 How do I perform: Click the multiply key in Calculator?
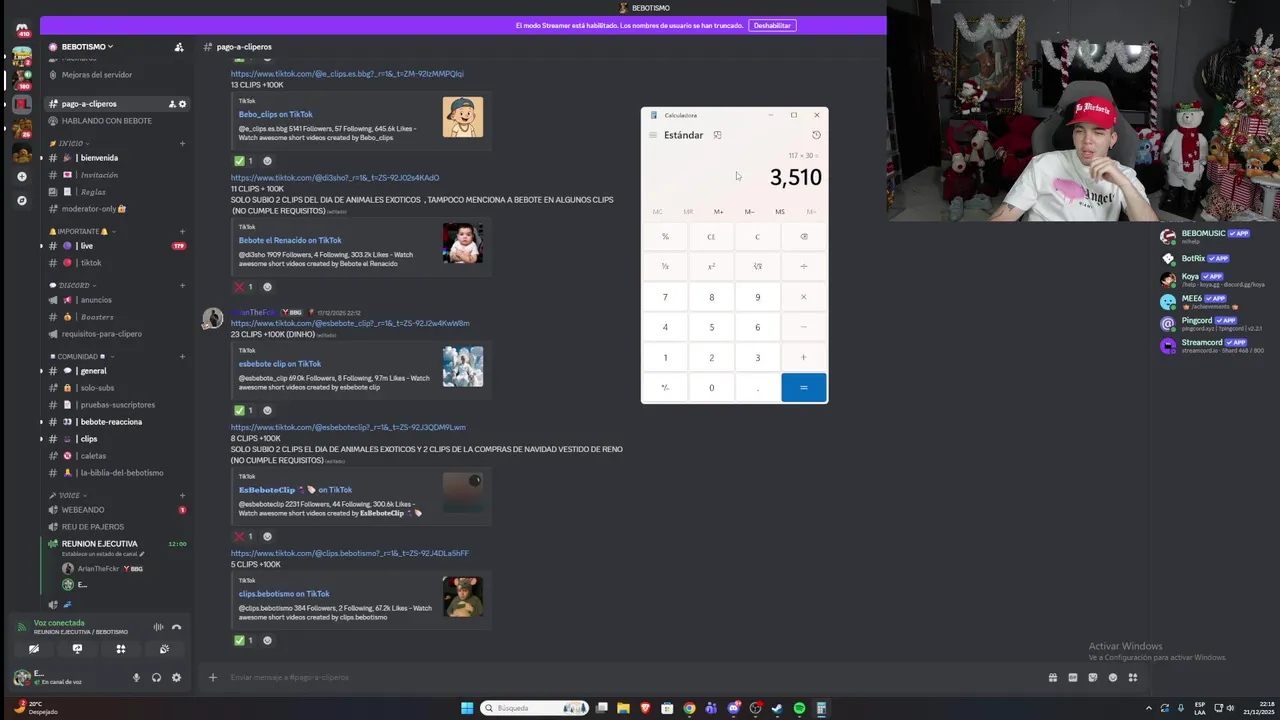pos(804,297)
